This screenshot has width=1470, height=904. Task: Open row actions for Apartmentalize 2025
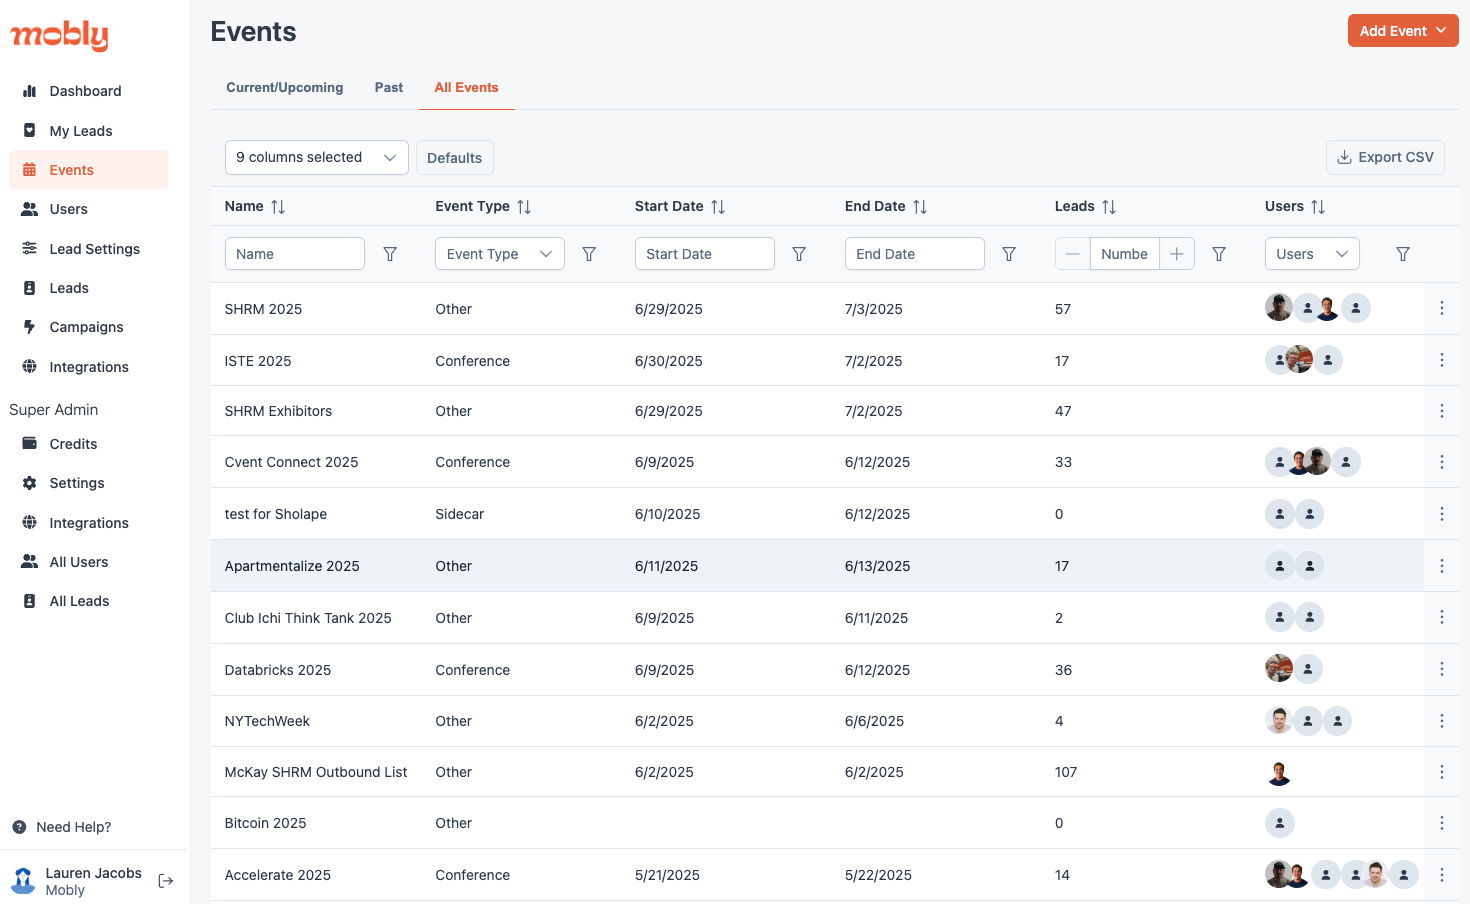[x=1442, y=566]
